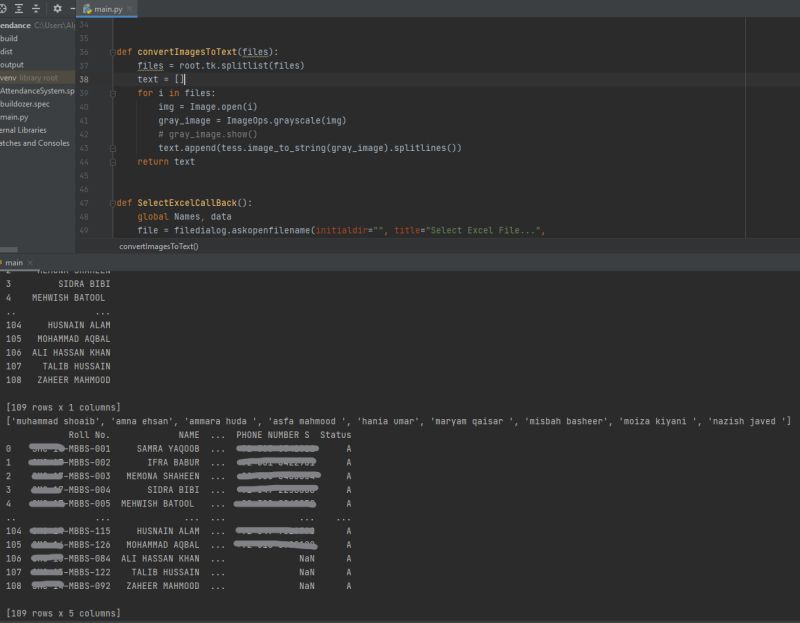Close the main run tab
The image size is (800, 623).
pyautogui.click(x=30, y=263)
